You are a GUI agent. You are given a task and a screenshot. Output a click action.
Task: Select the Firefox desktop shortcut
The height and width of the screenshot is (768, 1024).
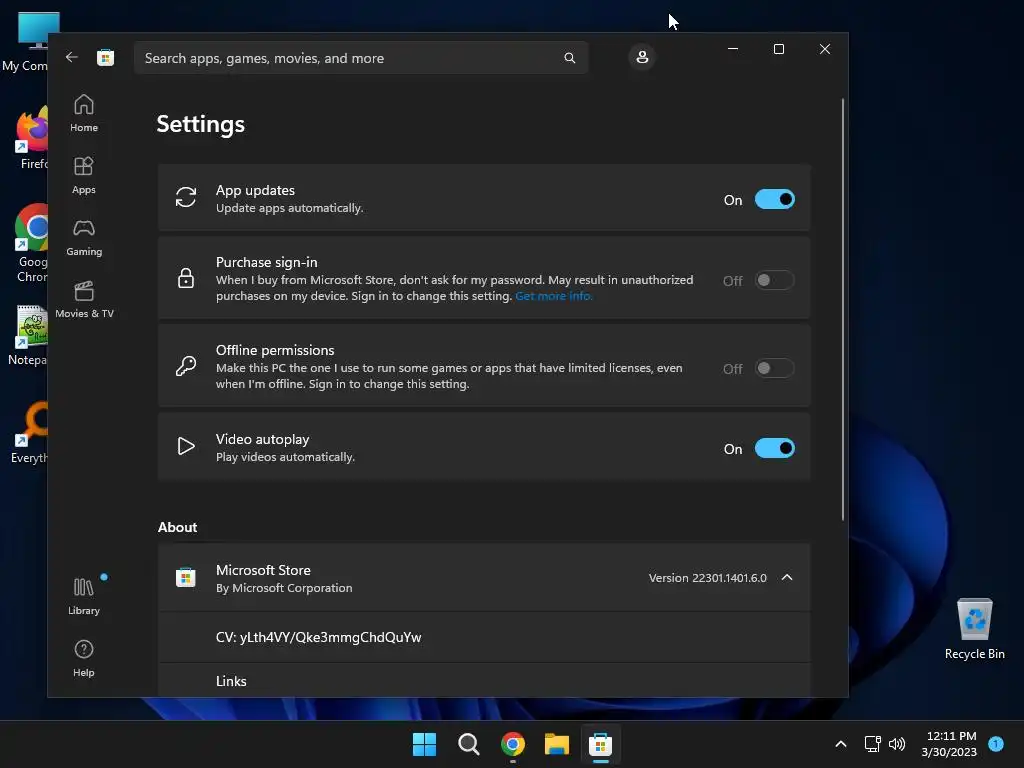[31, 138]
